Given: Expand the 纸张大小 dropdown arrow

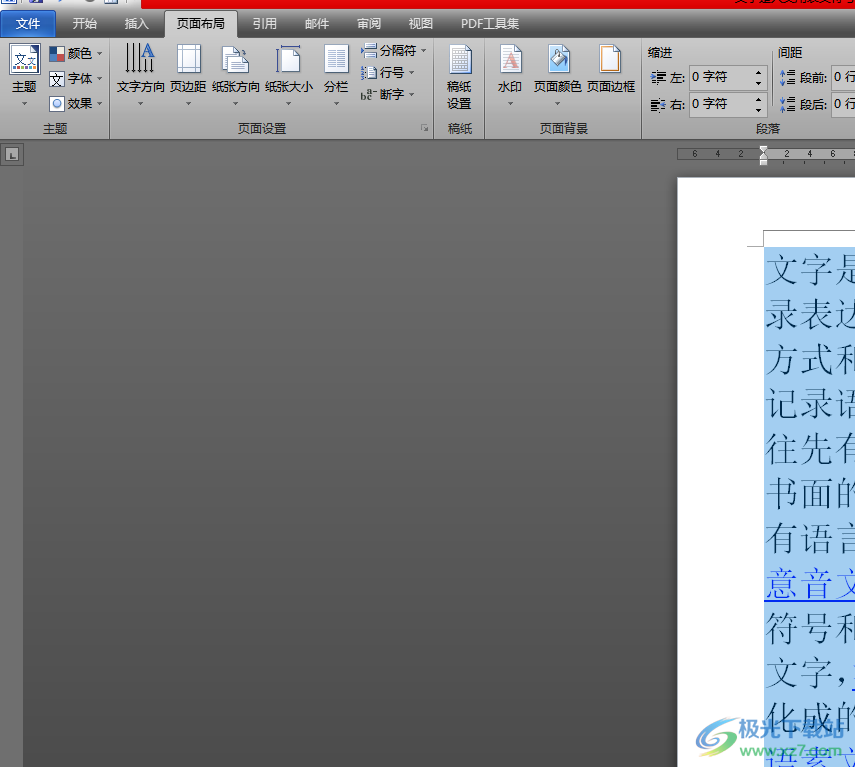Looking at the screenshot, I should (288, 104).
